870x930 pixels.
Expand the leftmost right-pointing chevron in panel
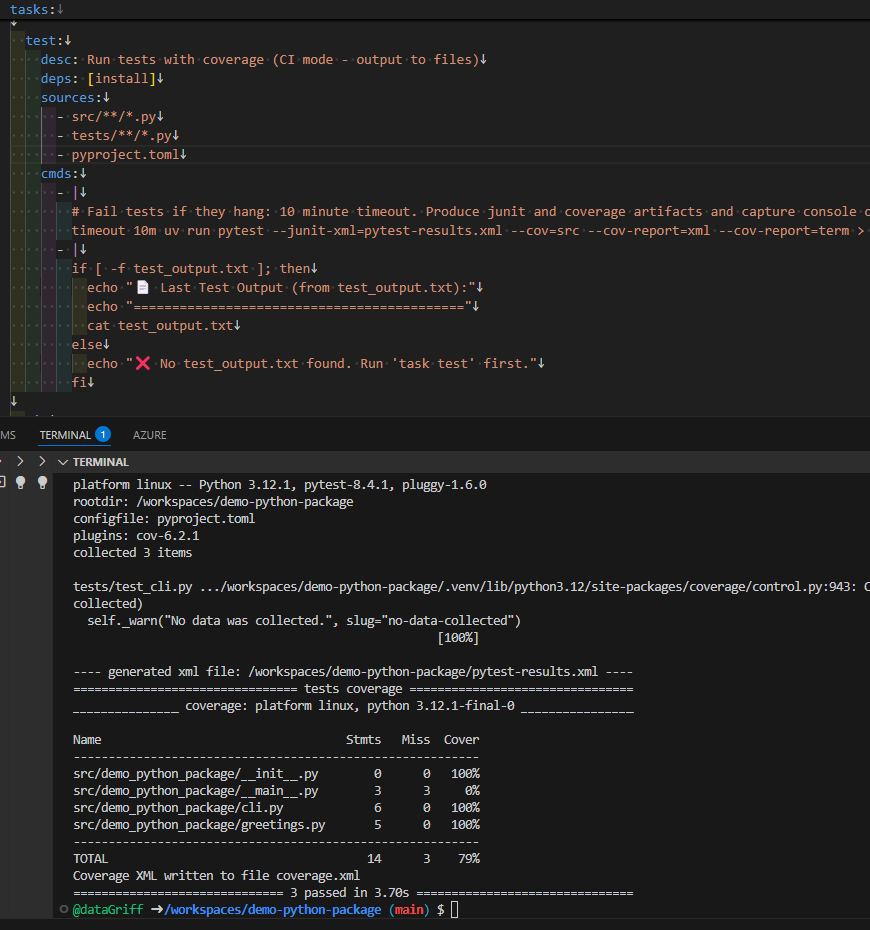click(20, 461)
